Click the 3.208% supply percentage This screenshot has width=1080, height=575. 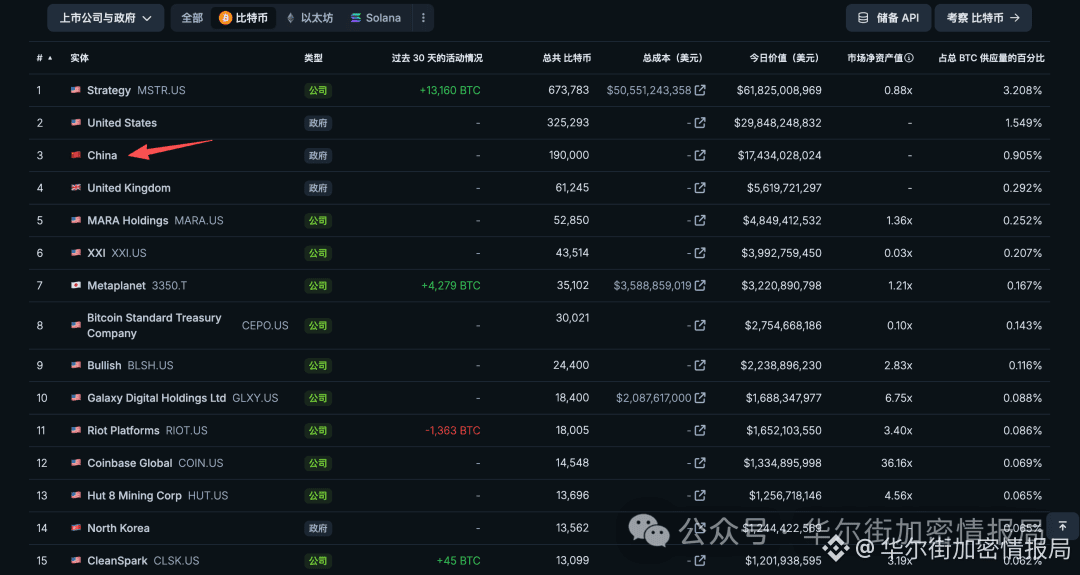[1023, 90]
